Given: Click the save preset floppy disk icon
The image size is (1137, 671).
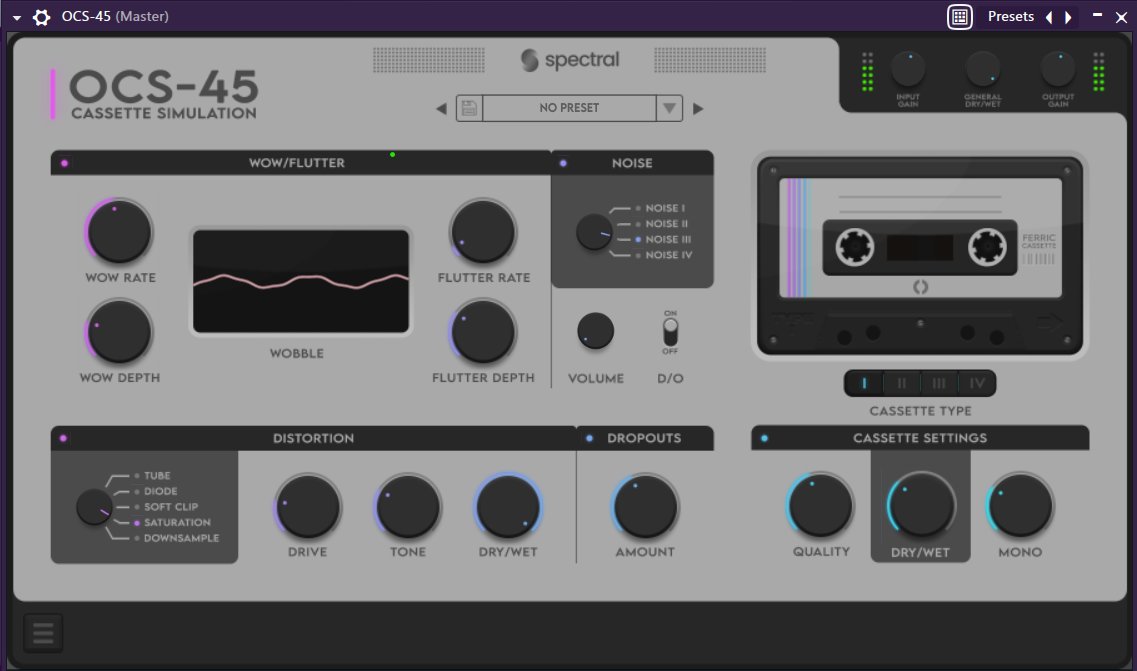Looking at the screenshot, I should coord(469,108).
